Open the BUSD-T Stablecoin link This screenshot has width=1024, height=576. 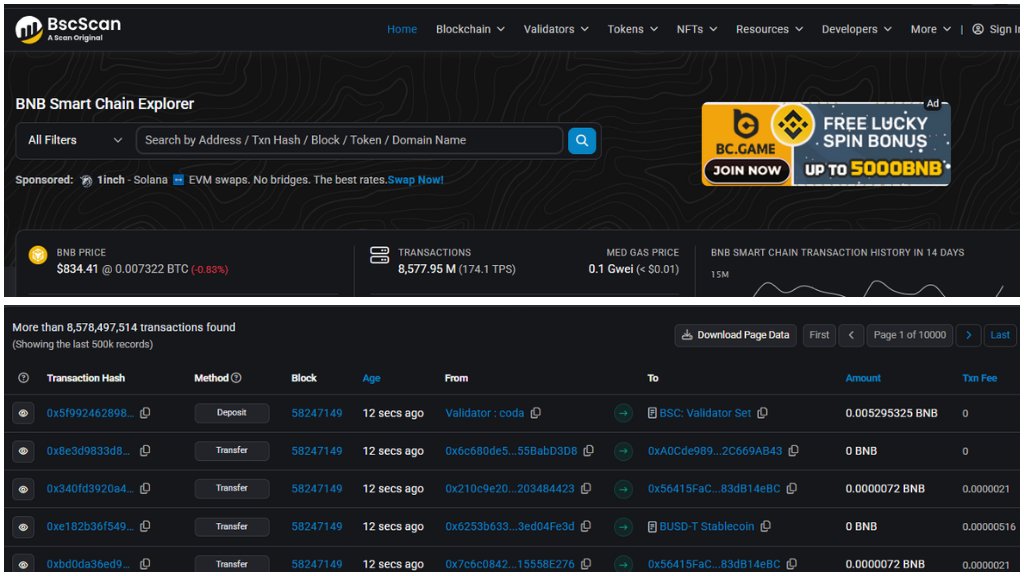pyautogui.click(x=707, y=526)
